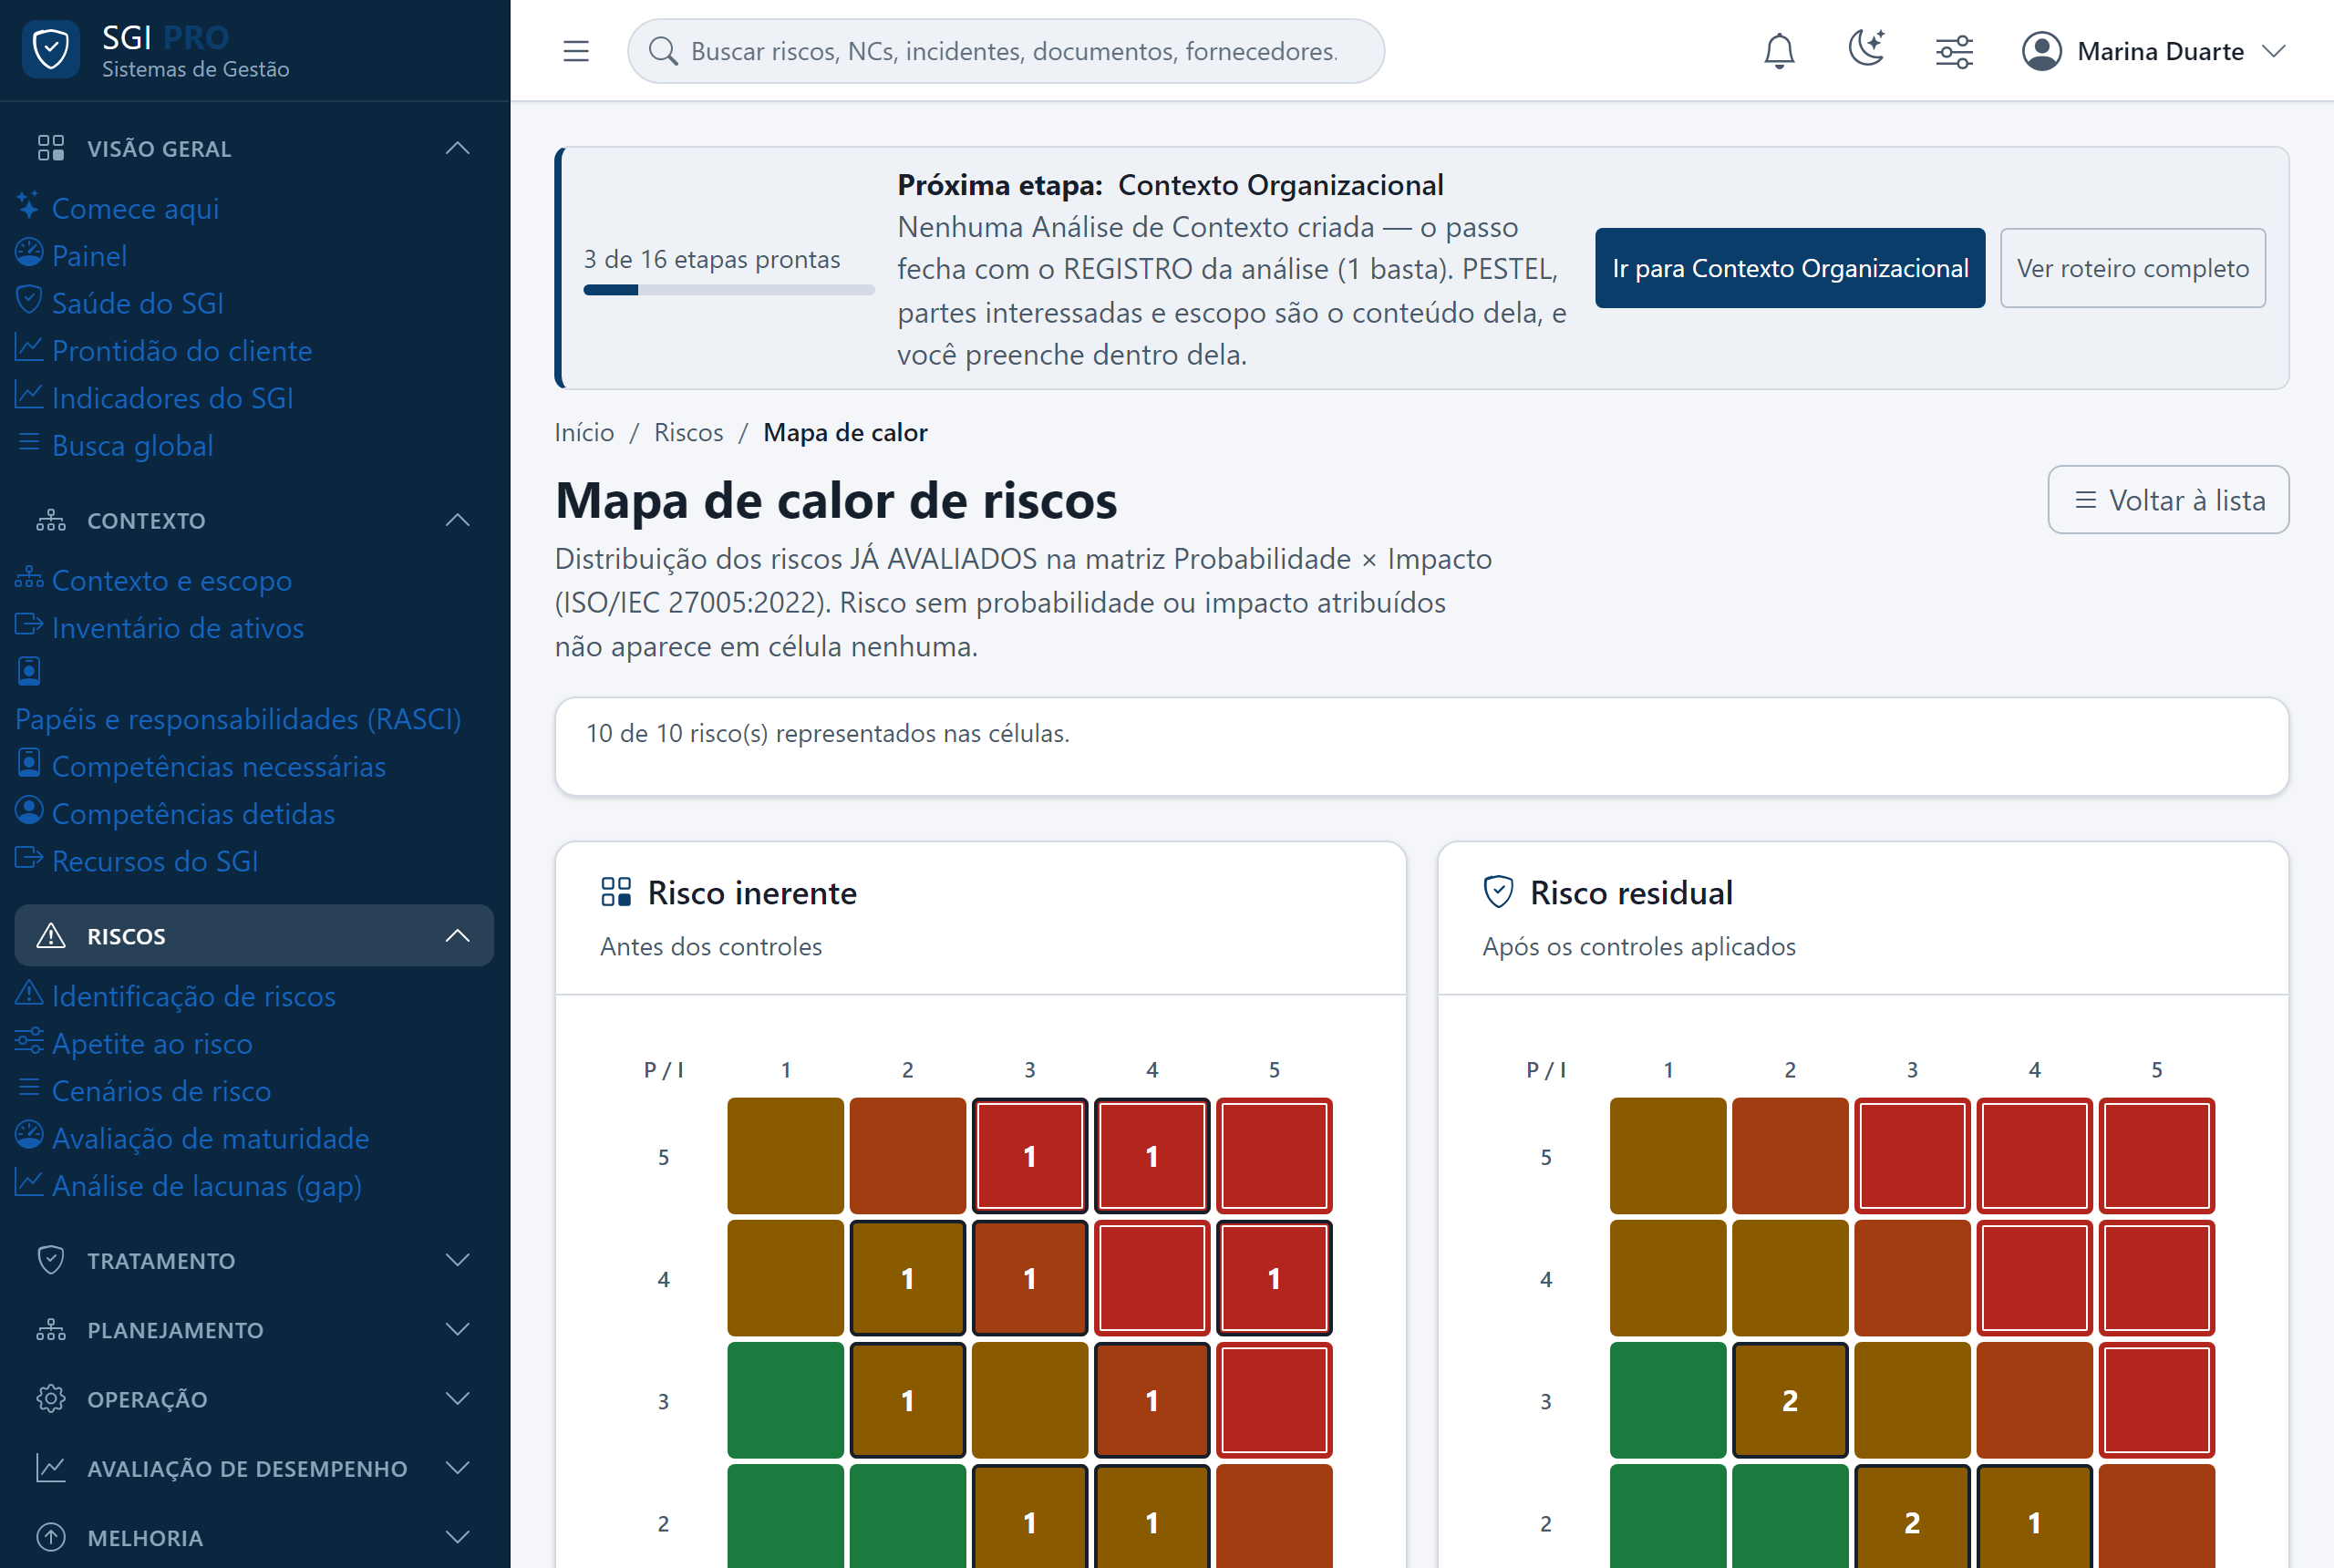Expand the PLANEJAMENTO section
2334x1568 pixels.
[254, 1330]
